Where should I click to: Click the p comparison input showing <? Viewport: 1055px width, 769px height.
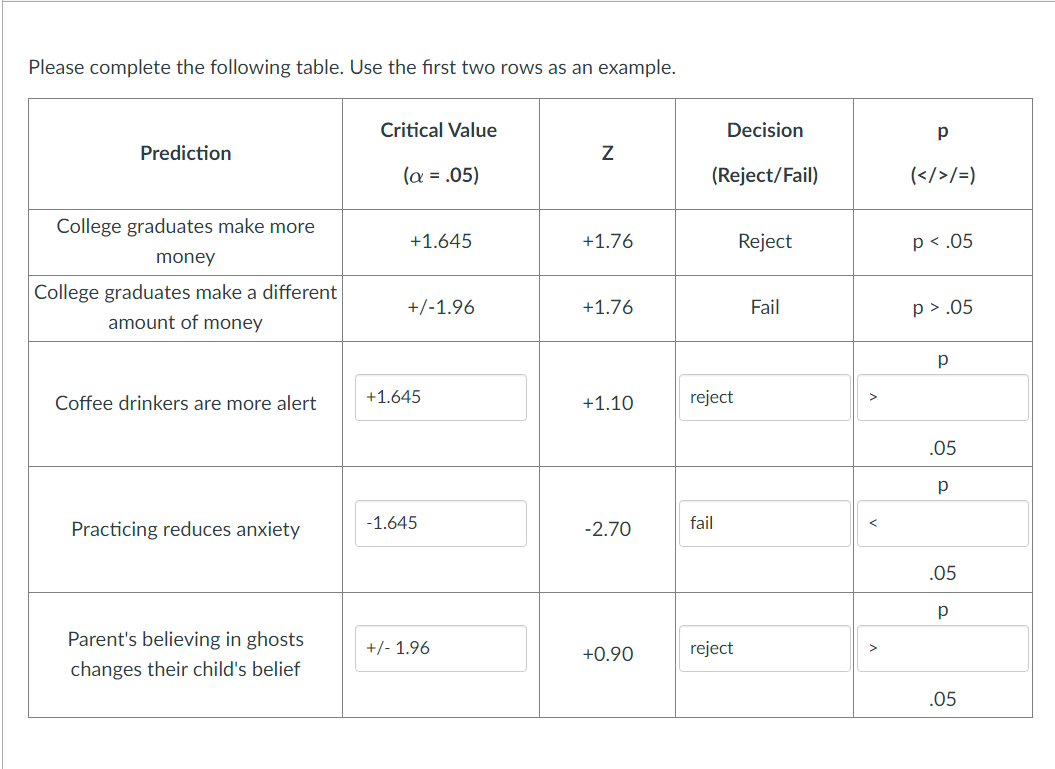coord(942,522)
